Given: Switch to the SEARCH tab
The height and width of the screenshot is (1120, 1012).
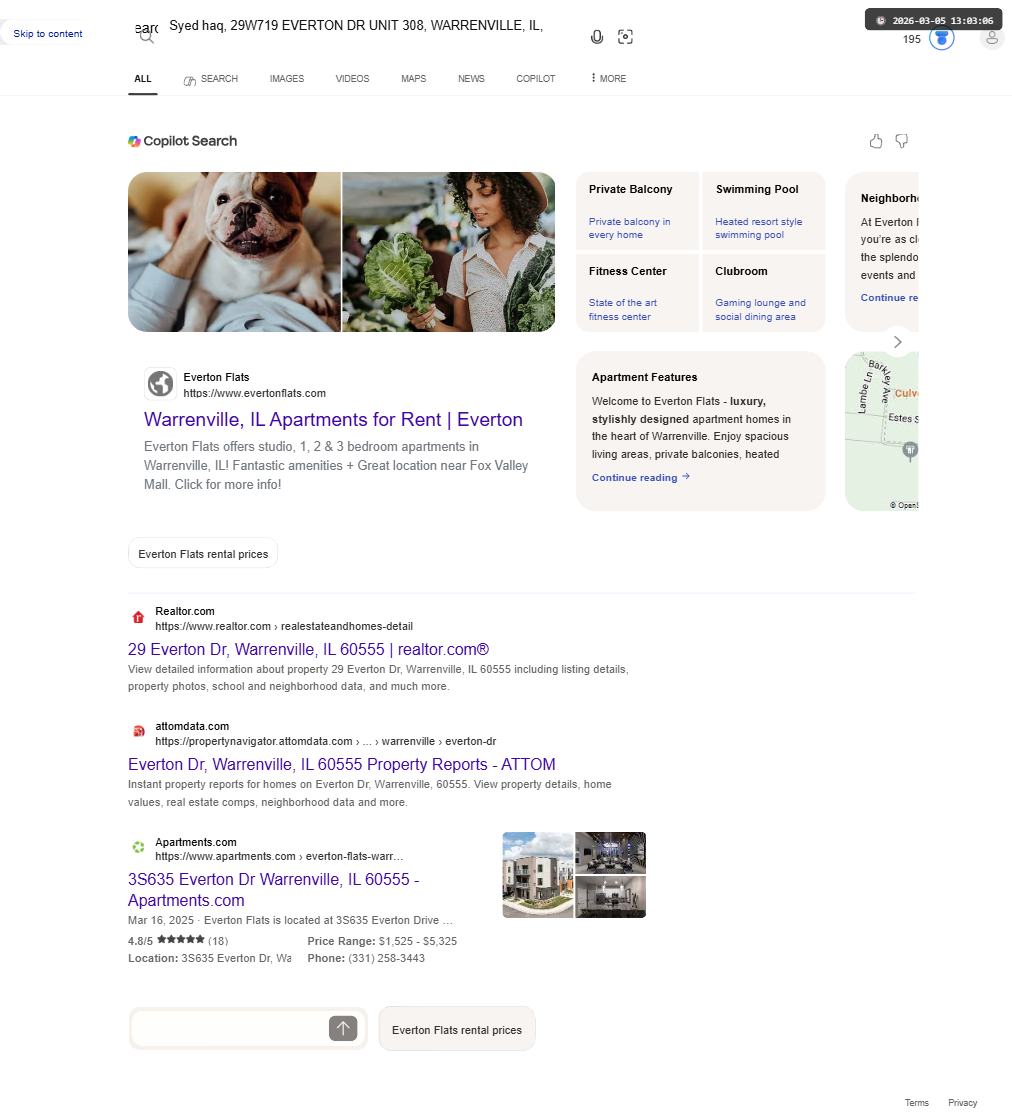Looking at the screenshot, I should tap(211, 79).
